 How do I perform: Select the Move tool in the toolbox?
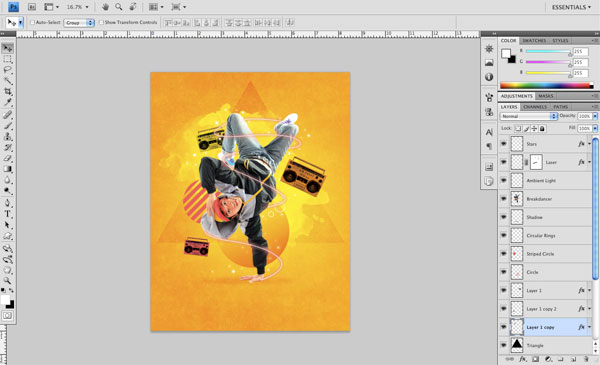coord(7,48)
